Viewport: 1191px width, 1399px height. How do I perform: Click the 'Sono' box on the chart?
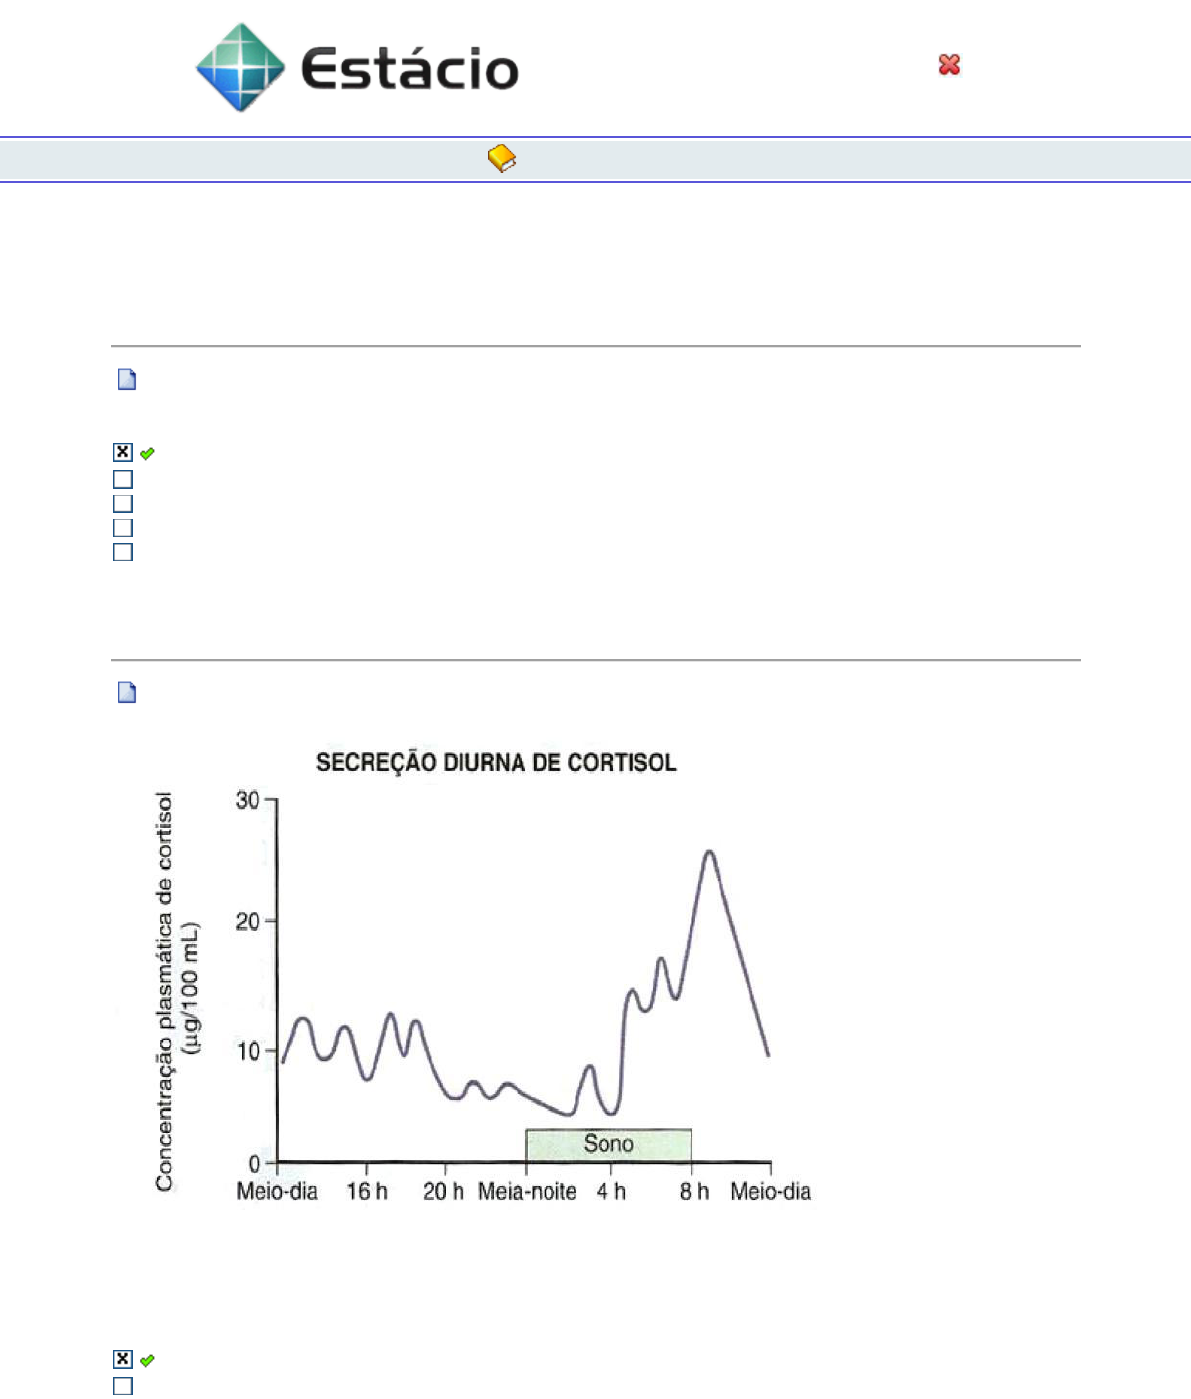click(x=609, y=1145)
